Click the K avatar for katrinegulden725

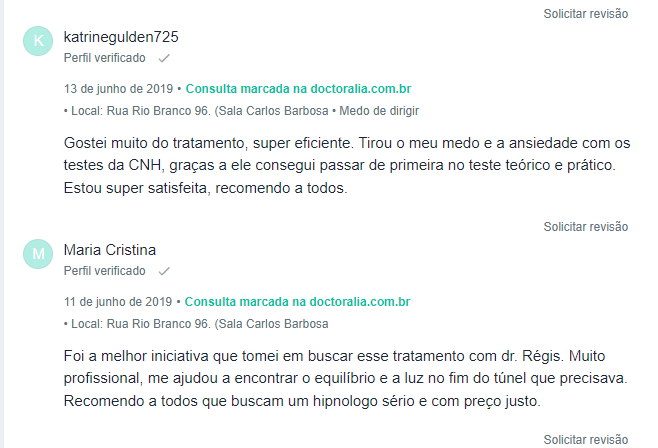pyautogui.click(x=38, y=41)
